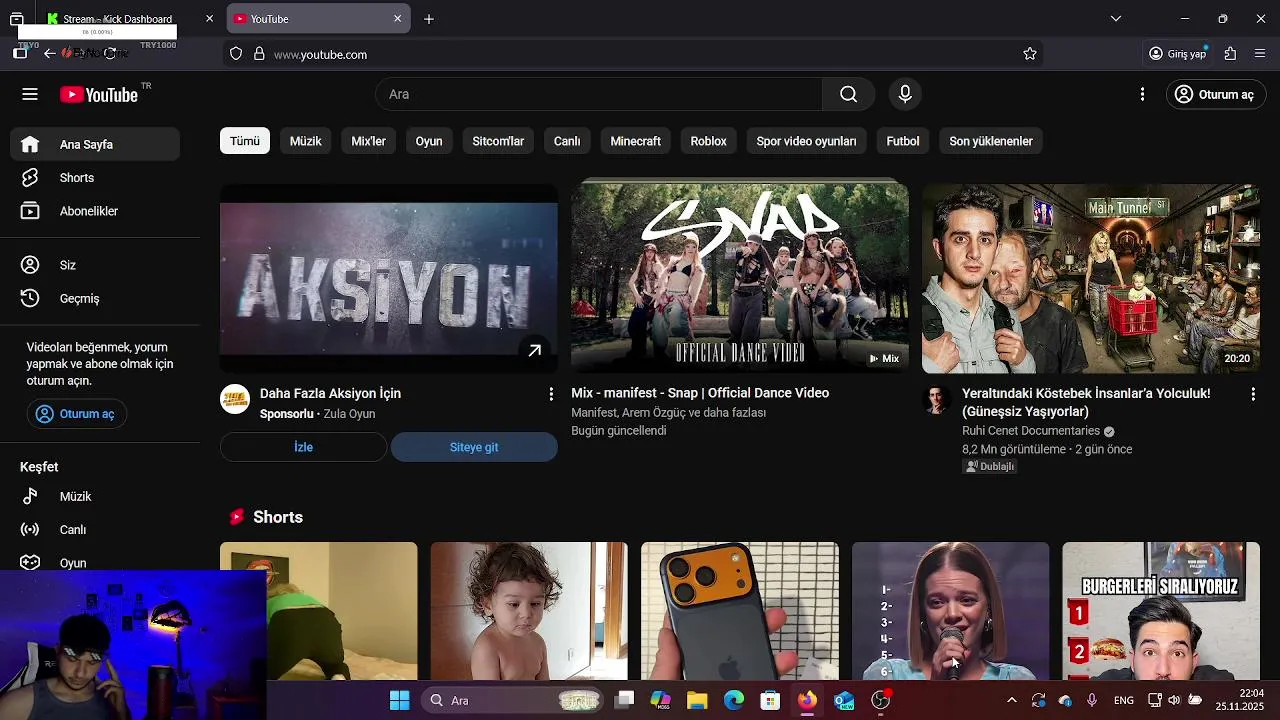
Task: Select Spor video oyunları chip
Action: coord(806,141)
